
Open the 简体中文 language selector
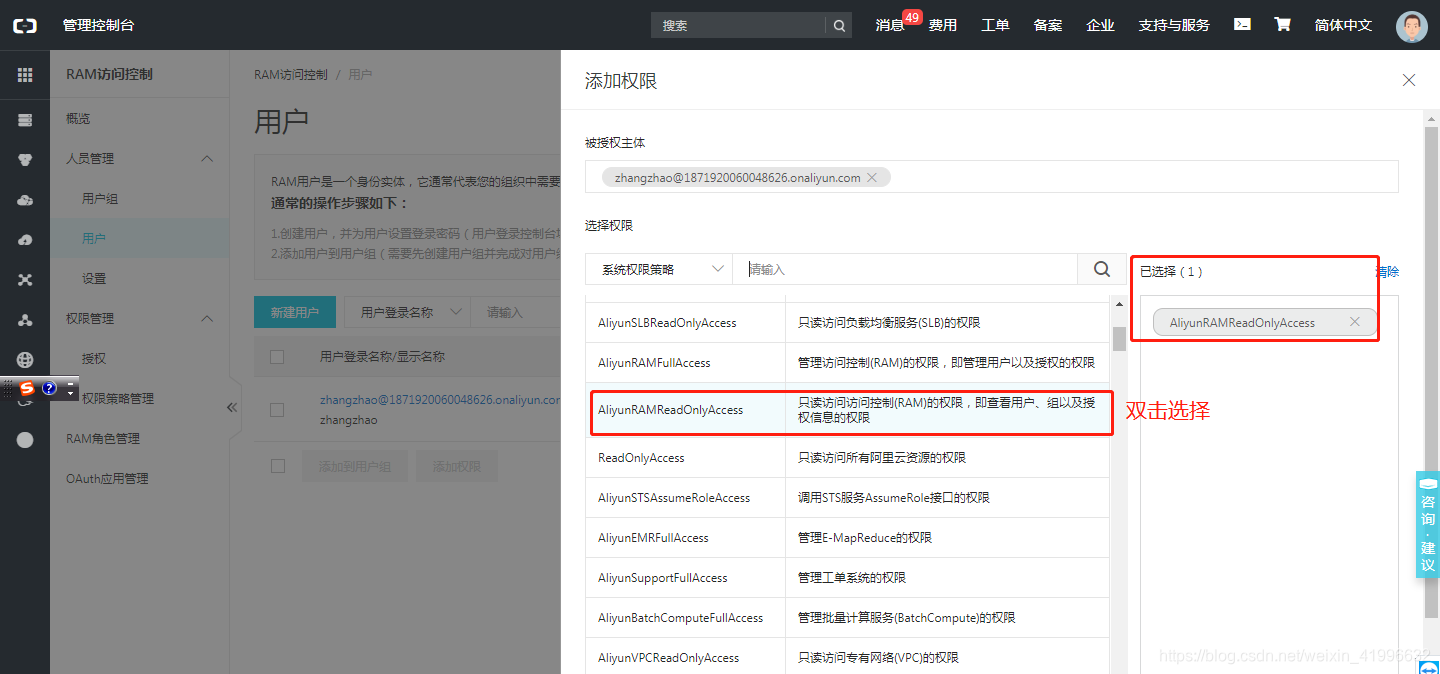point(1343,25)
